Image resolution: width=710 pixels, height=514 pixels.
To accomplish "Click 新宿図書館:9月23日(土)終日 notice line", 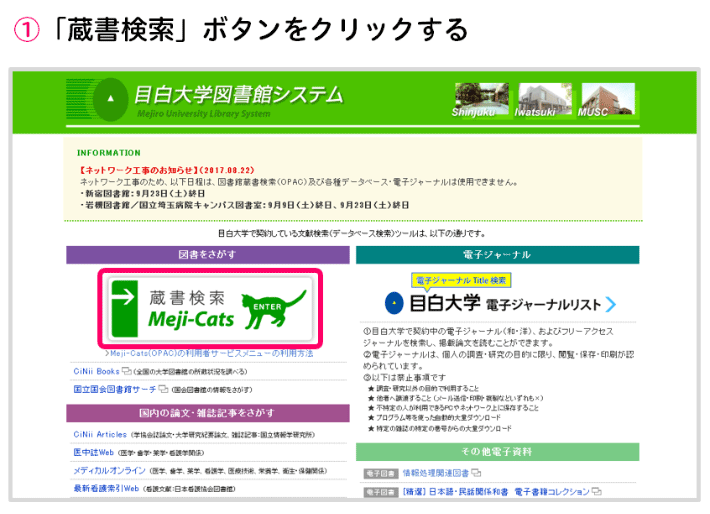I will 143,194.
